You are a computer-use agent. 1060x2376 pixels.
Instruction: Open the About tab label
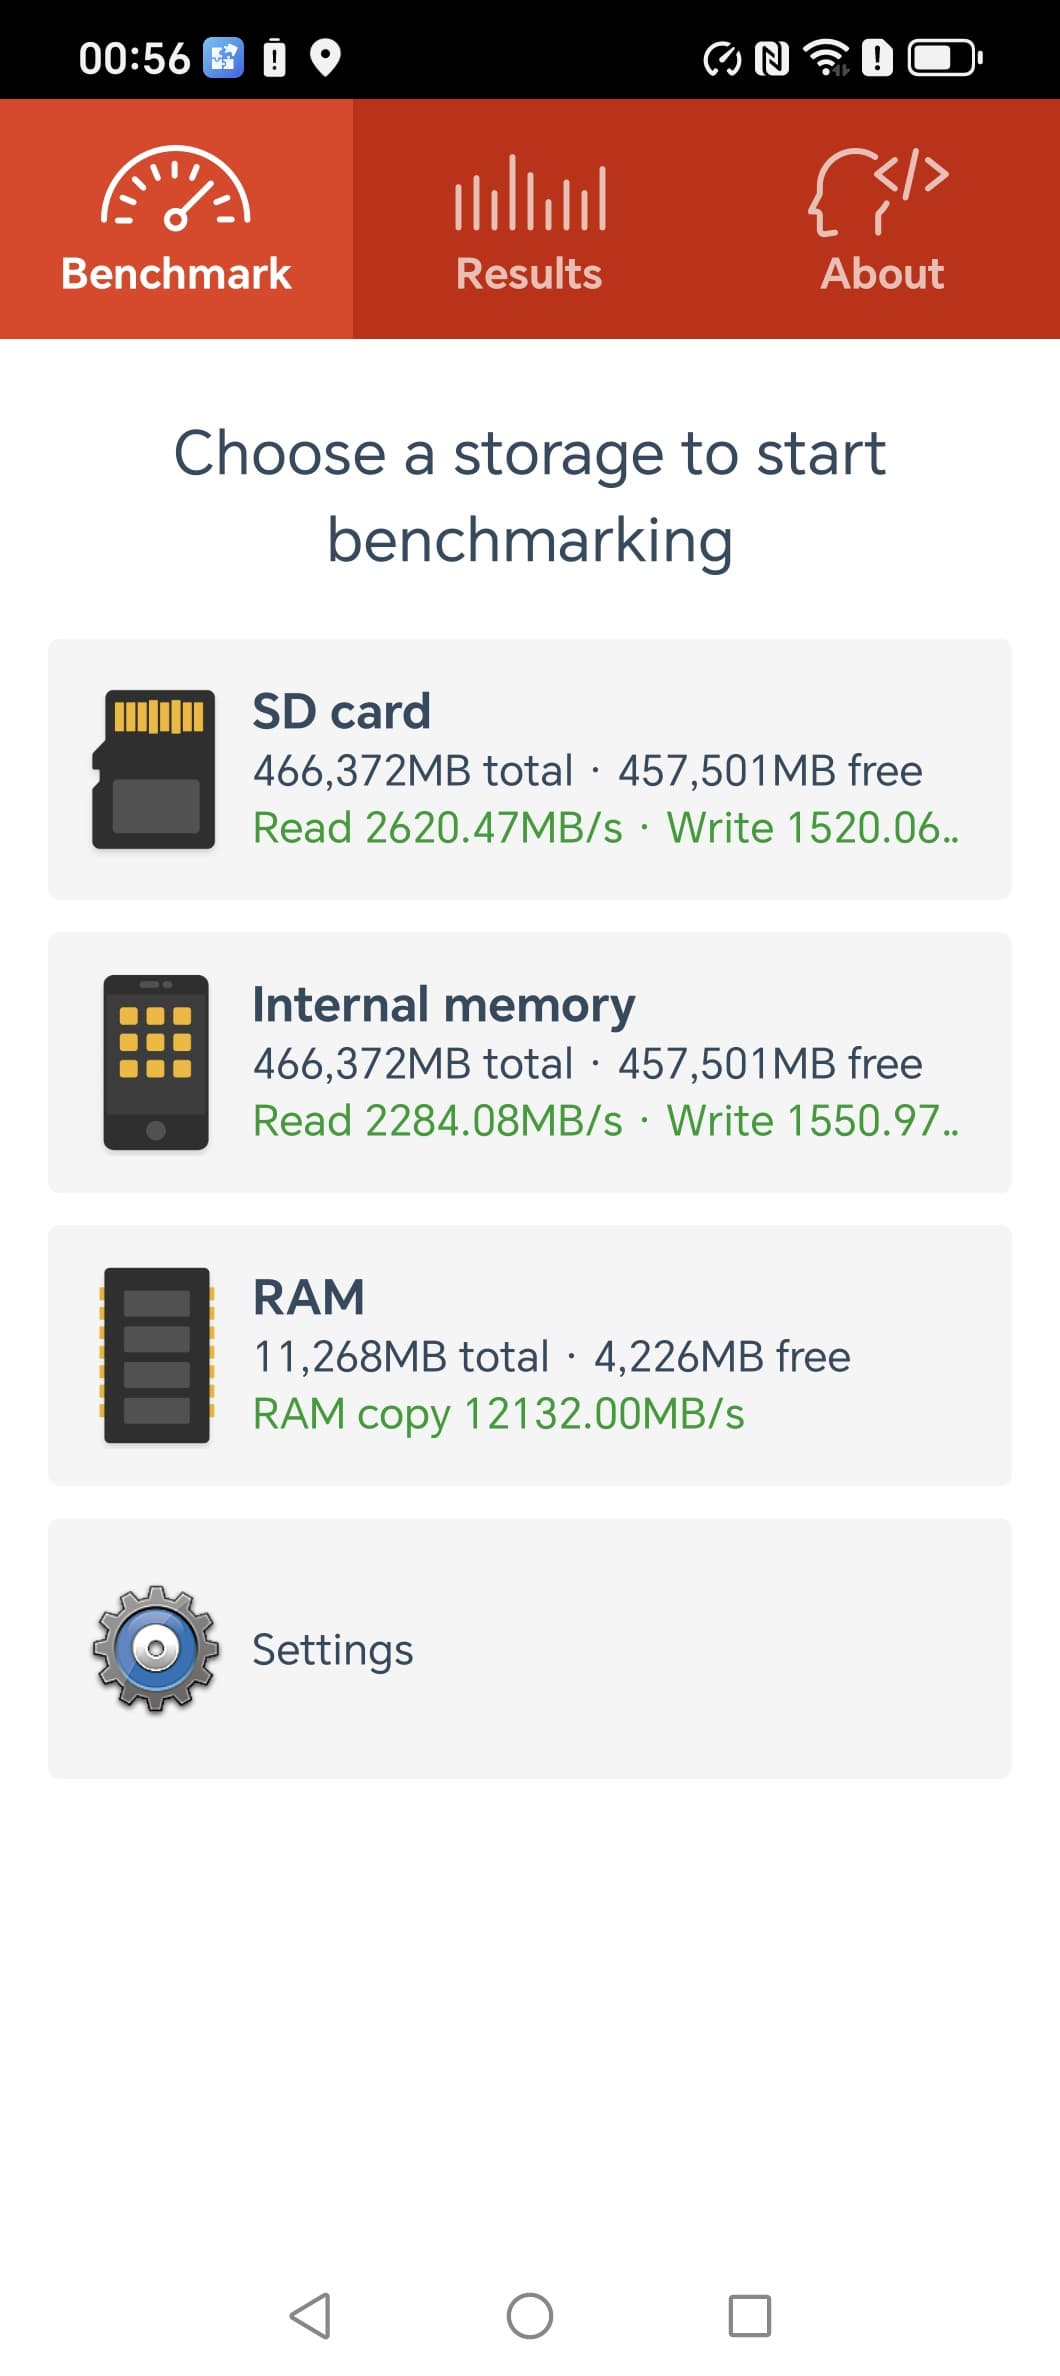pos(882,274)
